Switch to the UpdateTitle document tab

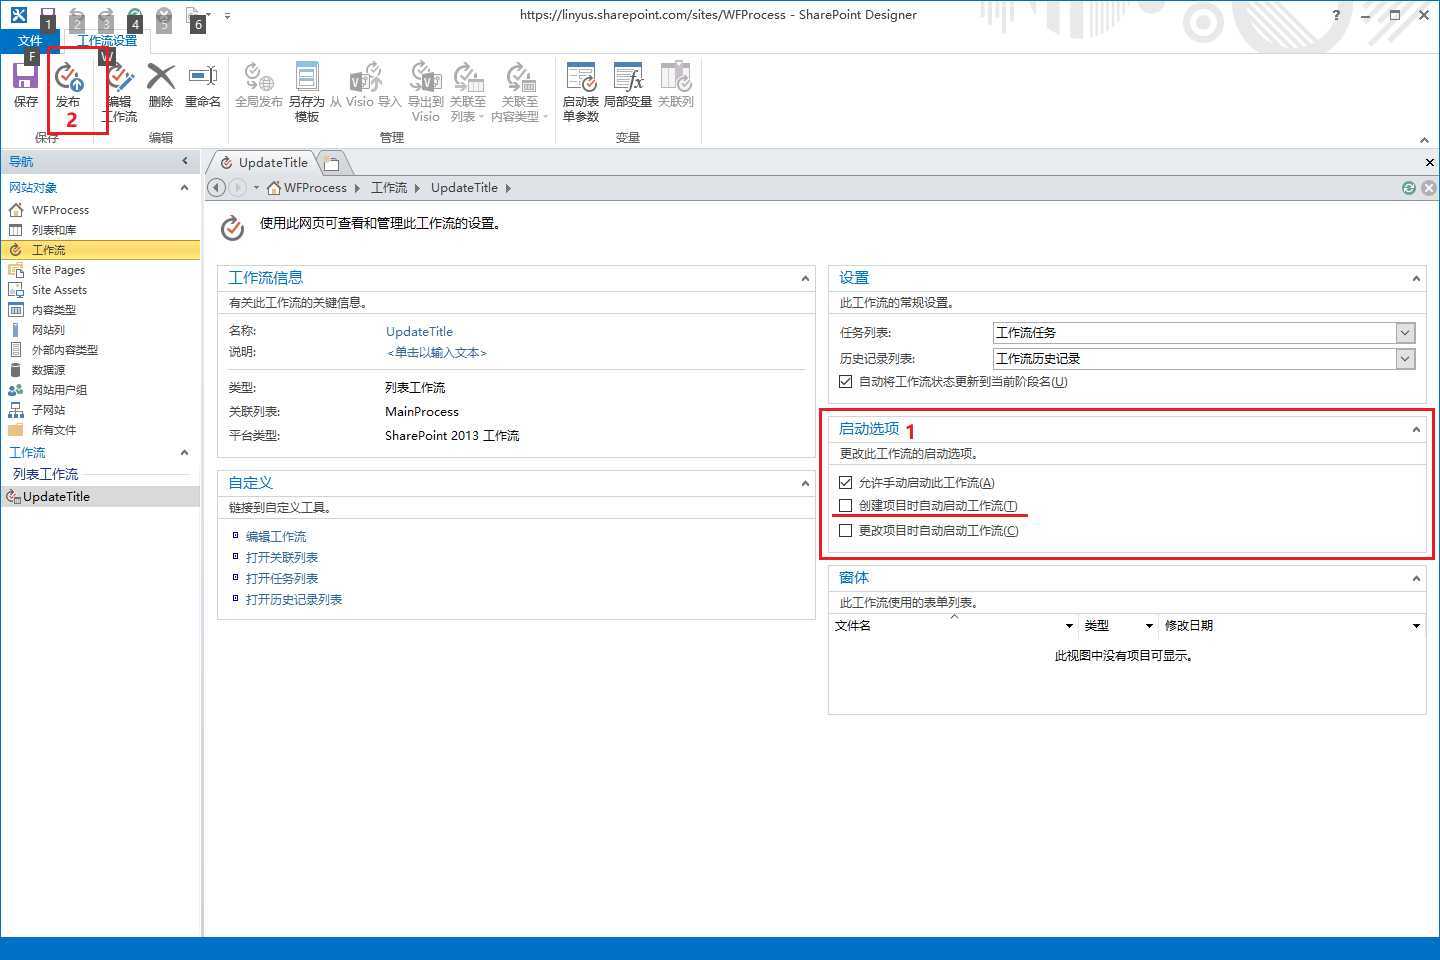(264, 163)
